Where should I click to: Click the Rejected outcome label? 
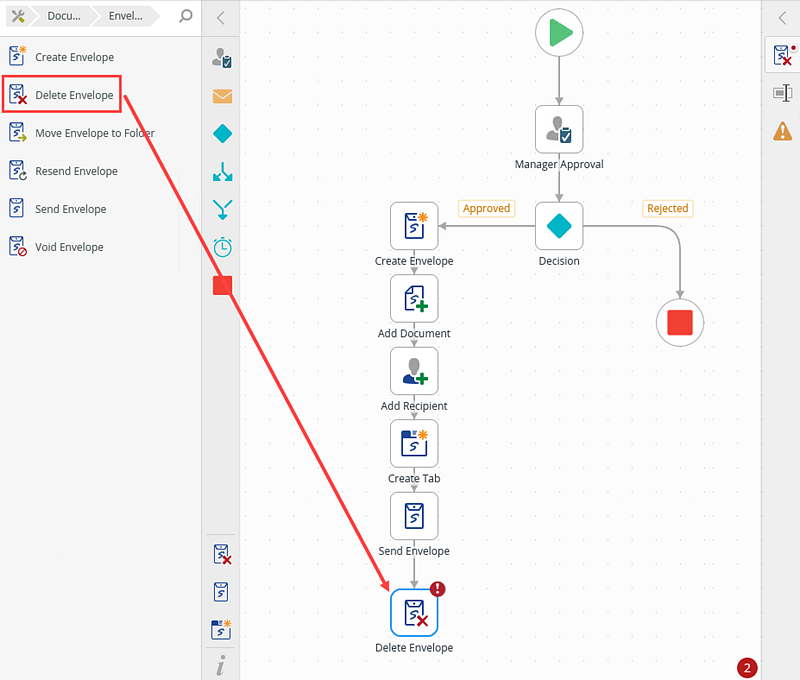(x=668, y=208)
